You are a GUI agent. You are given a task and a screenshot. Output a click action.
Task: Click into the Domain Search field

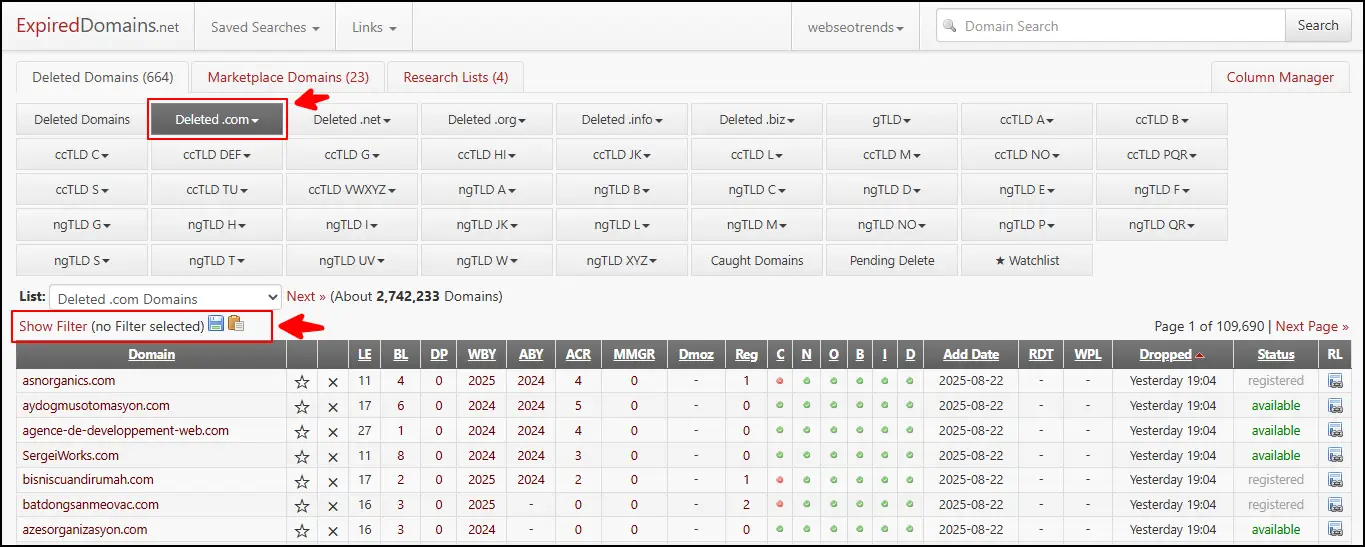pos(1110,26)
